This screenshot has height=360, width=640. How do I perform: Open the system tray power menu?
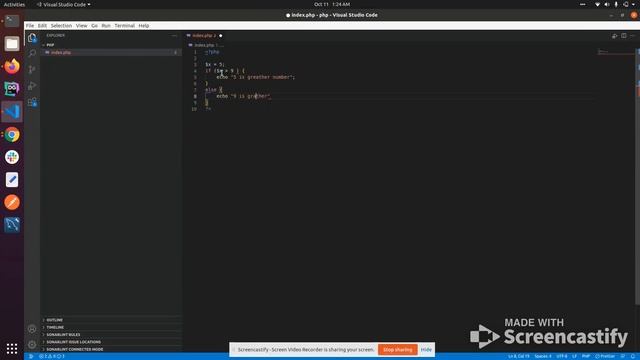tap(634, 4)
